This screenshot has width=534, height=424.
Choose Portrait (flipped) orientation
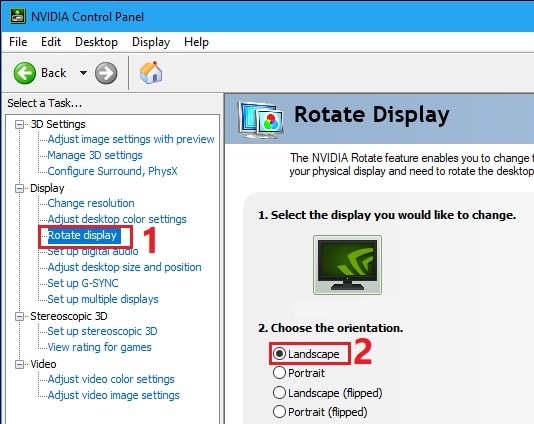point(279,412)
